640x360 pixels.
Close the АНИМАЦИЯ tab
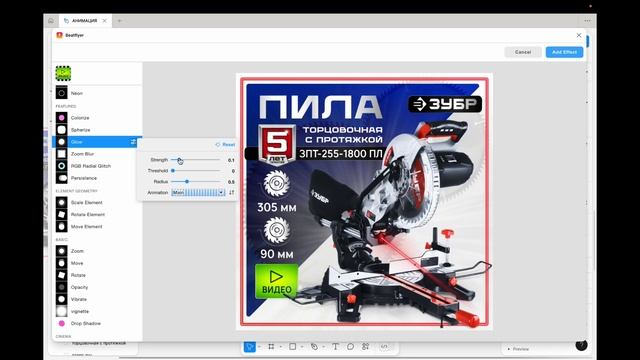tap(104, 21)
